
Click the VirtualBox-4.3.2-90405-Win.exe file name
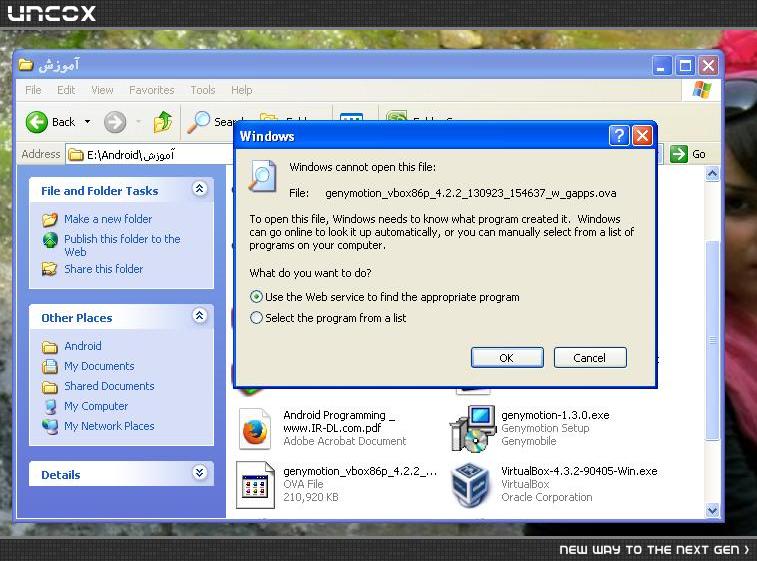579,471
